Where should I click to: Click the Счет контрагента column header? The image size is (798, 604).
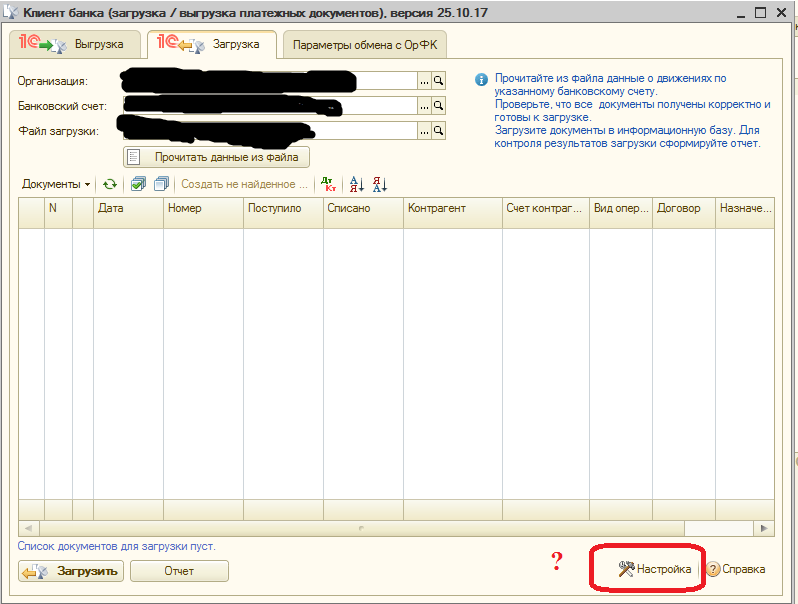[546, 213]
